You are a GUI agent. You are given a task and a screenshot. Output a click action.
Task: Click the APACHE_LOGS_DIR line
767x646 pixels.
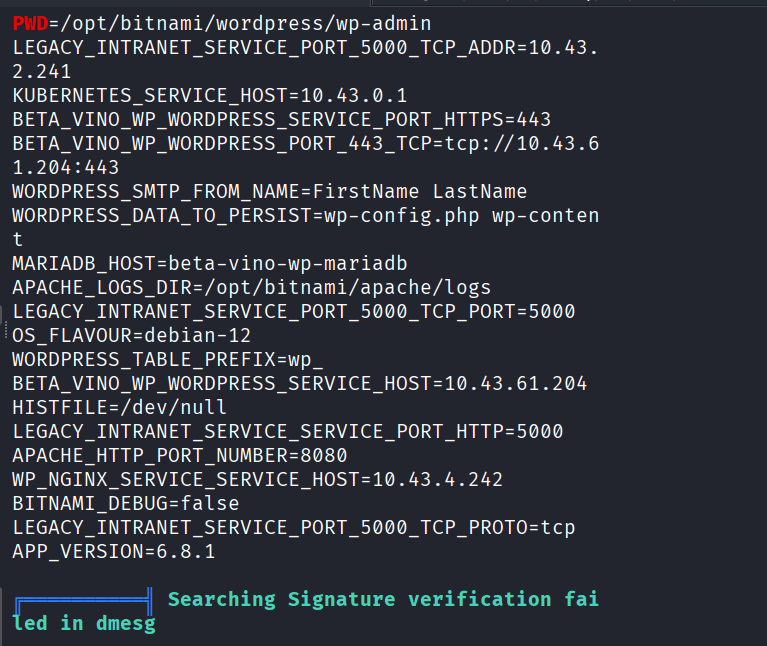click(x=252, y=288)
